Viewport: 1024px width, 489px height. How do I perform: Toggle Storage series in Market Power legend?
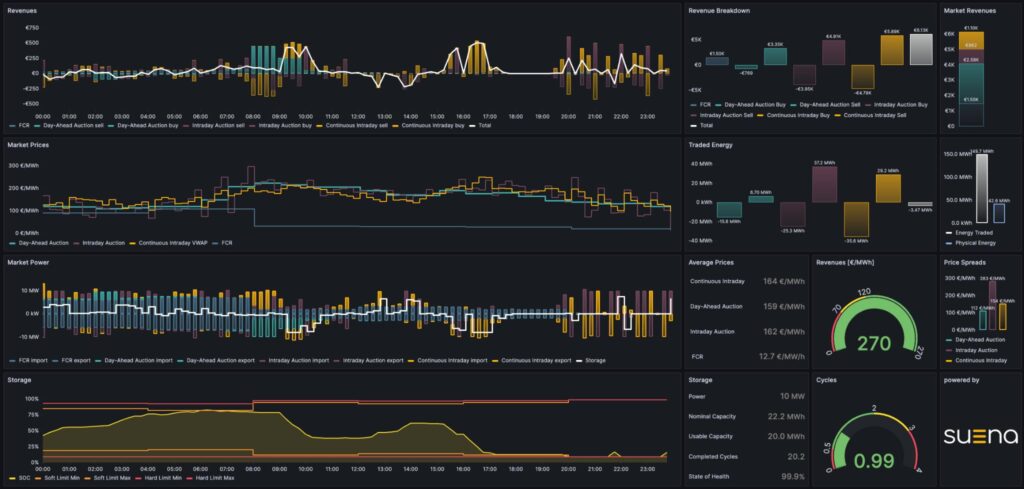click(590, 360)
